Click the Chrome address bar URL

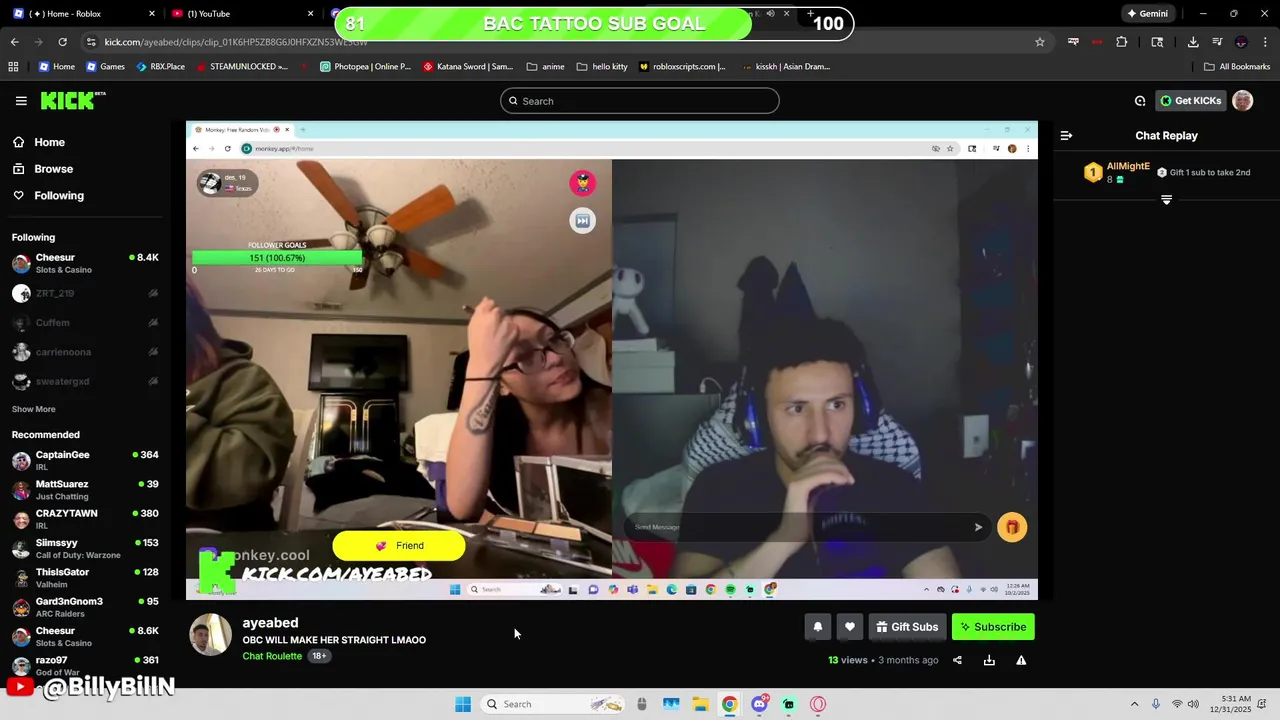[x=236, y=42]
